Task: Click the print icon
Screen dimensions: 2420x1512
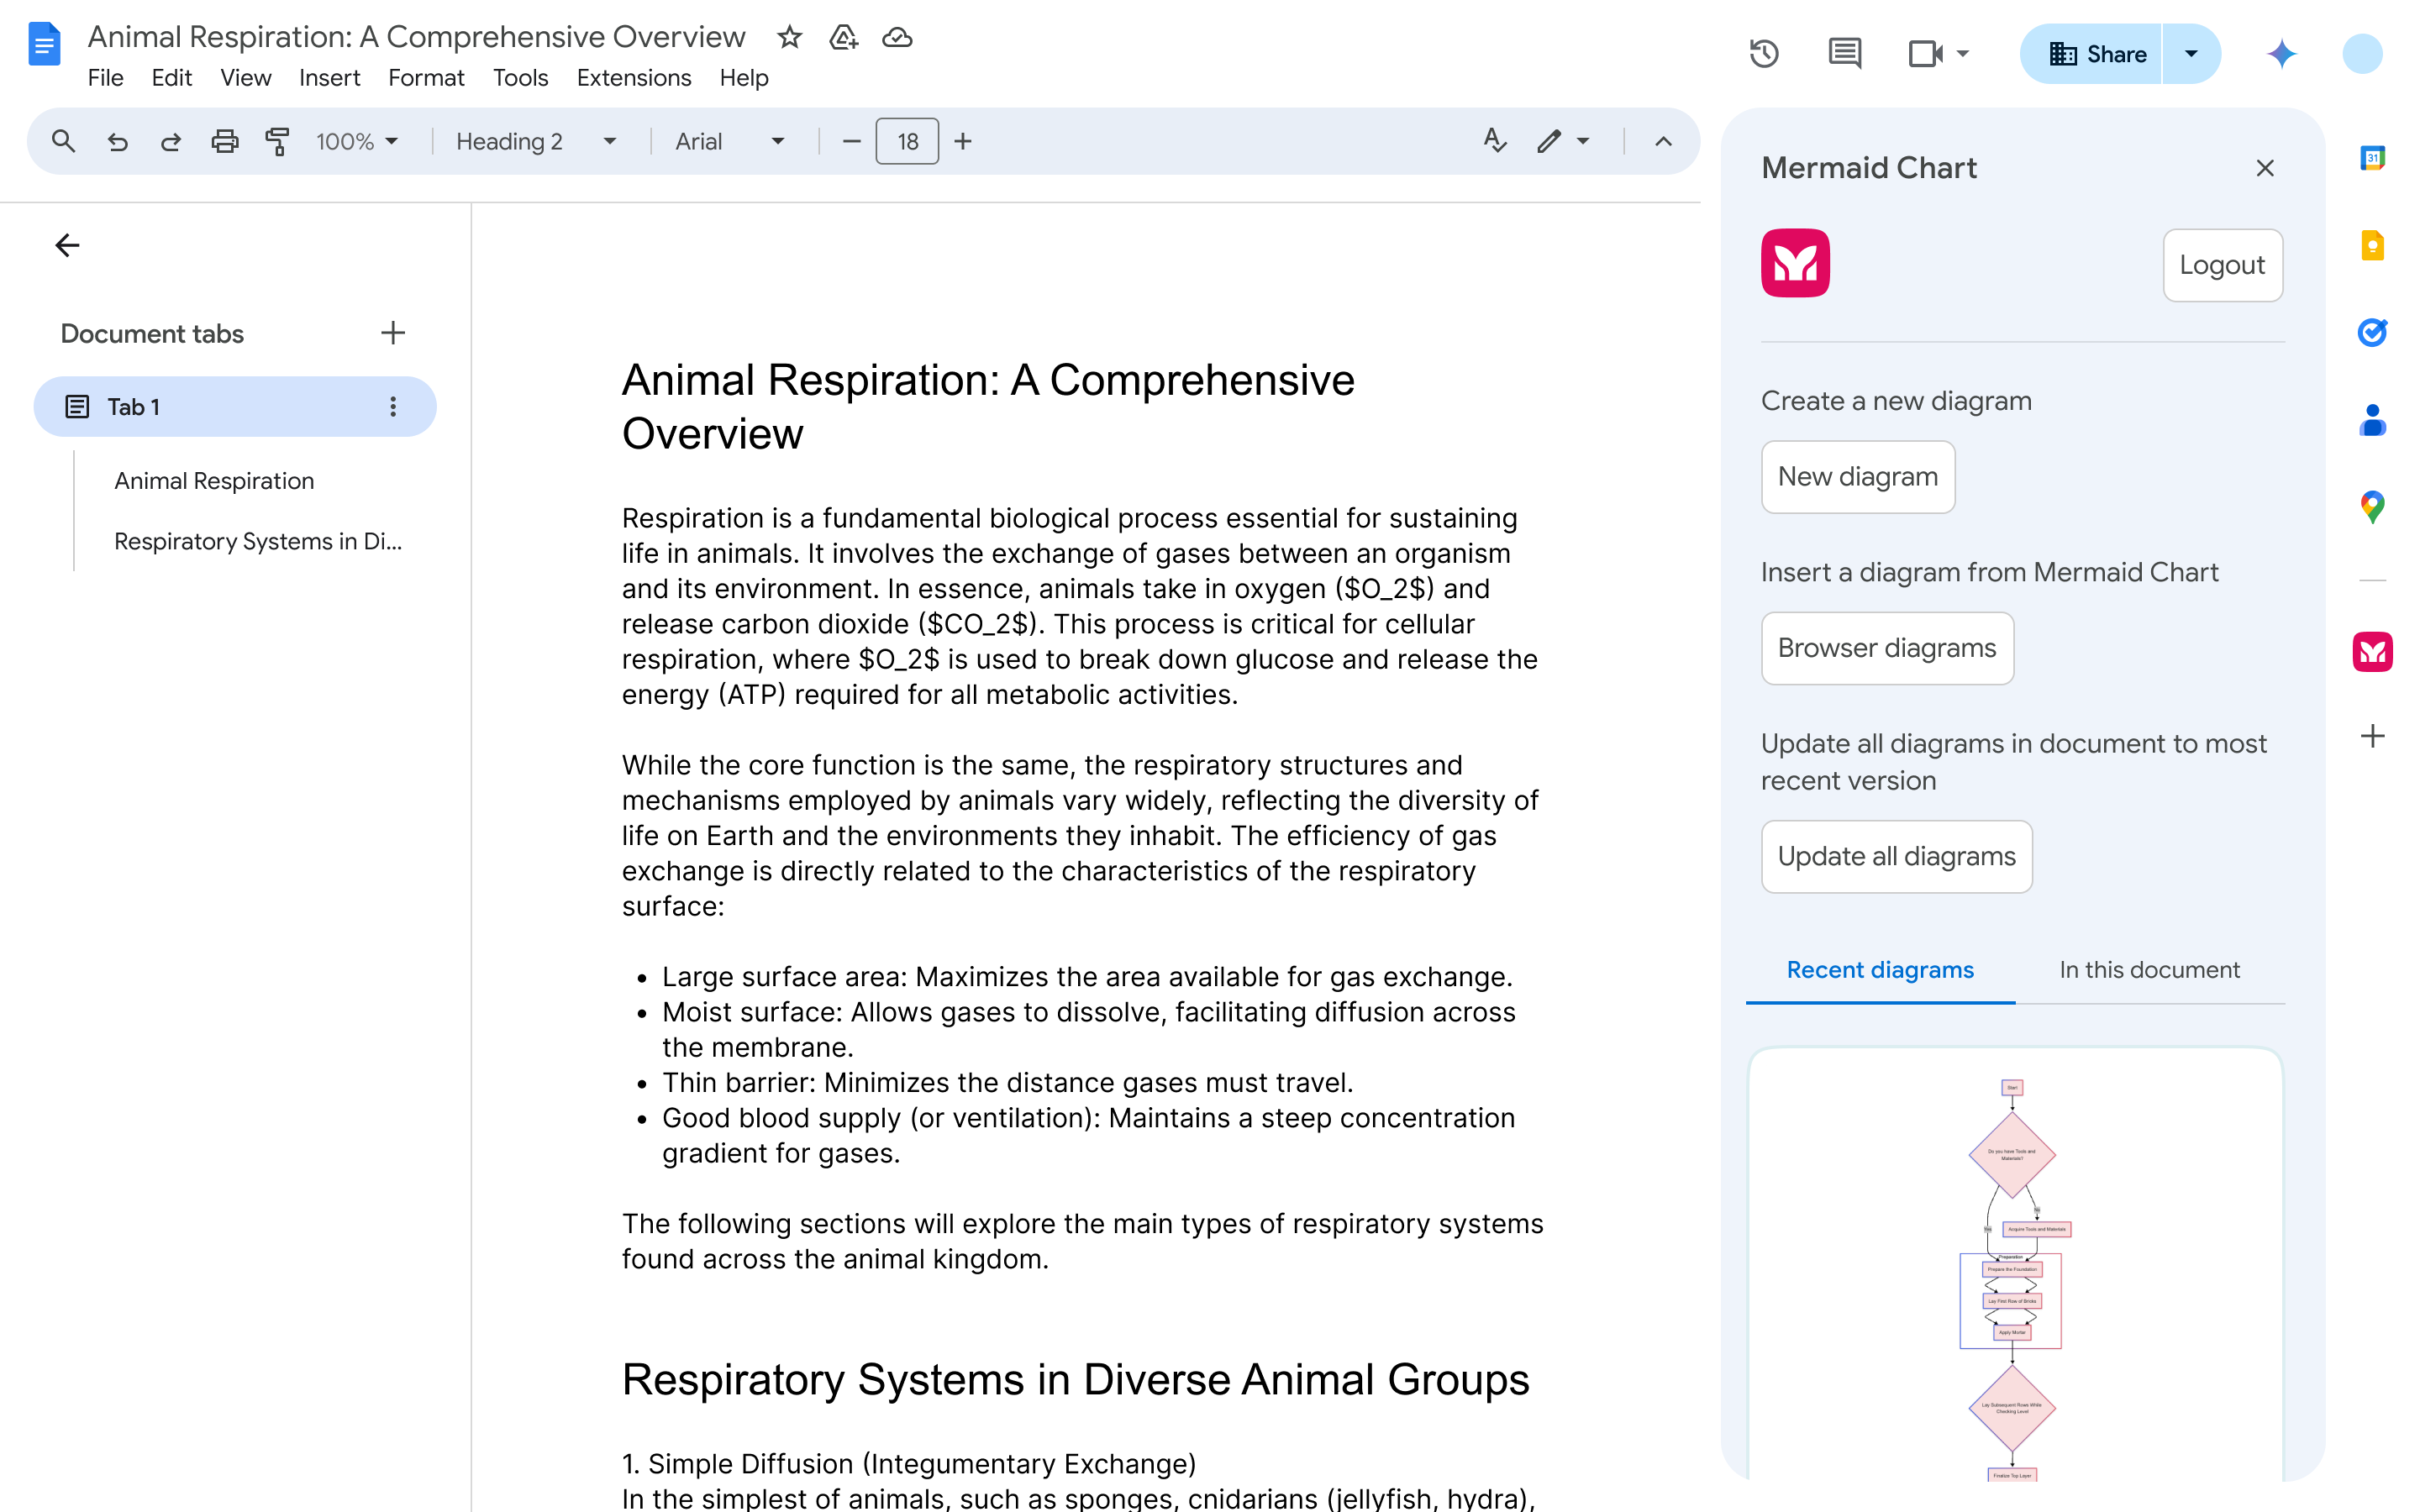Action: (x=224, y=141)
